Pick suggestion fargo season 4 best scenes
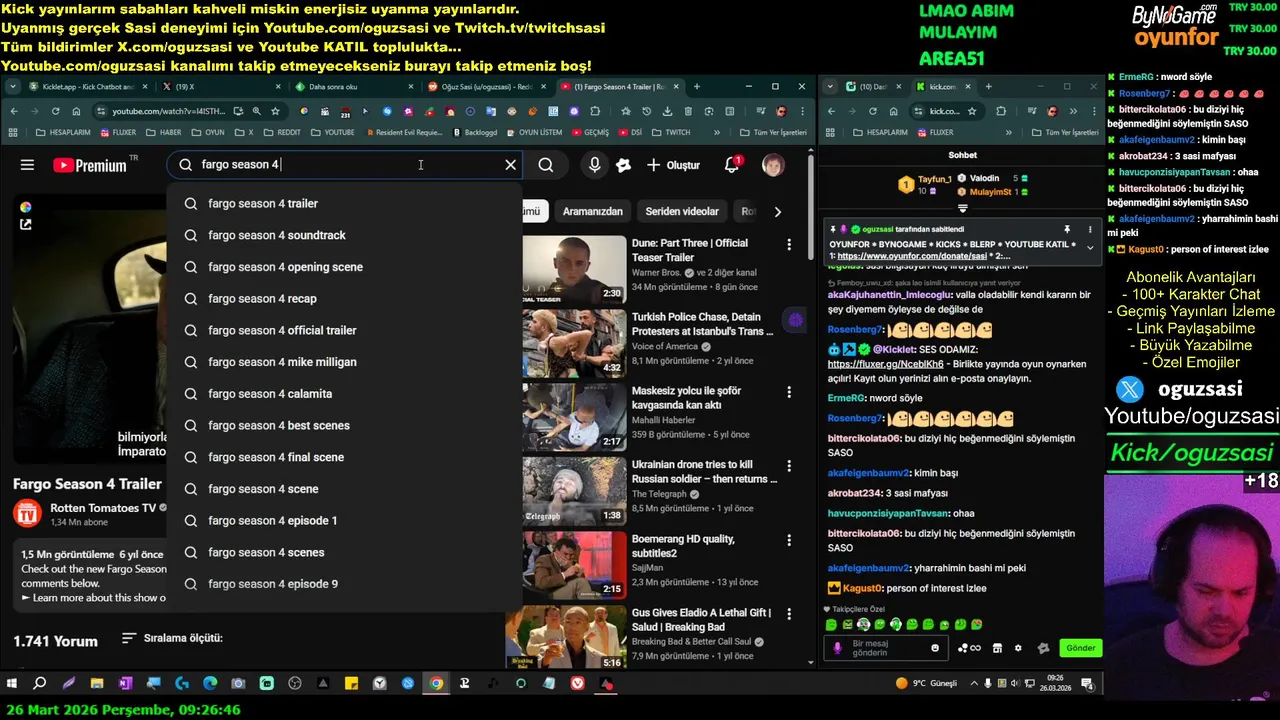This screenshot has height=720, width=1280. pyautogui.click(x=345, y=425)
